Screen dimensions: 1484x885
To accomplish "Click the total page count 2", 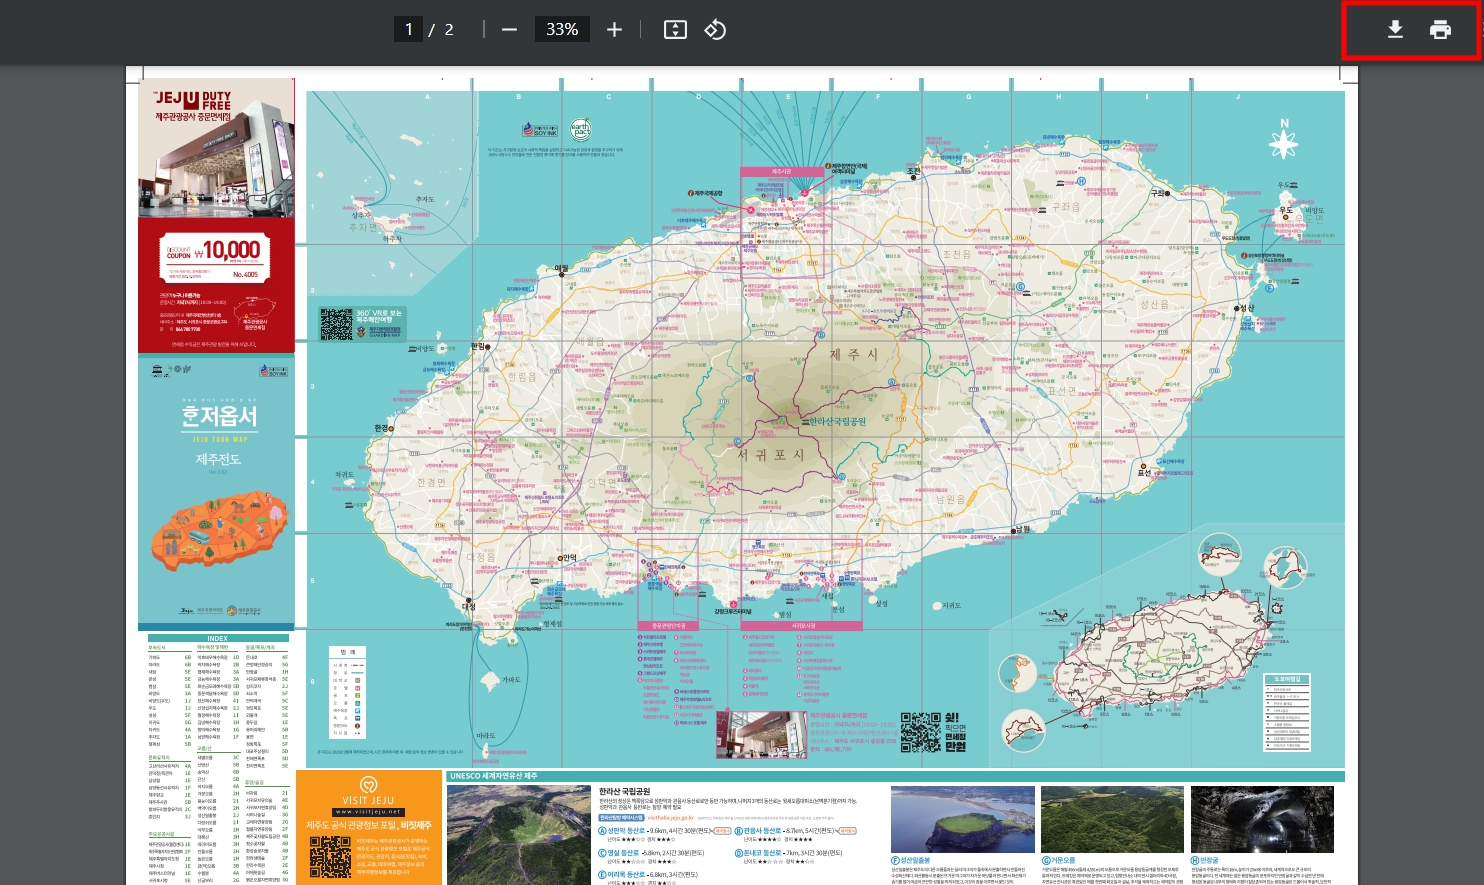I will [449, 30].
